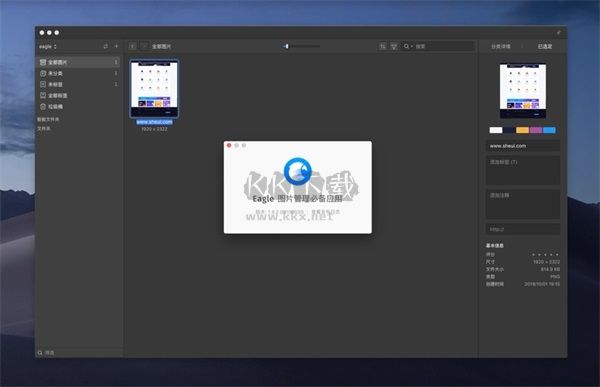Viewport: 600px width, 387px height.
Task: Go back with the left arrow button
Action: point(132,46)
